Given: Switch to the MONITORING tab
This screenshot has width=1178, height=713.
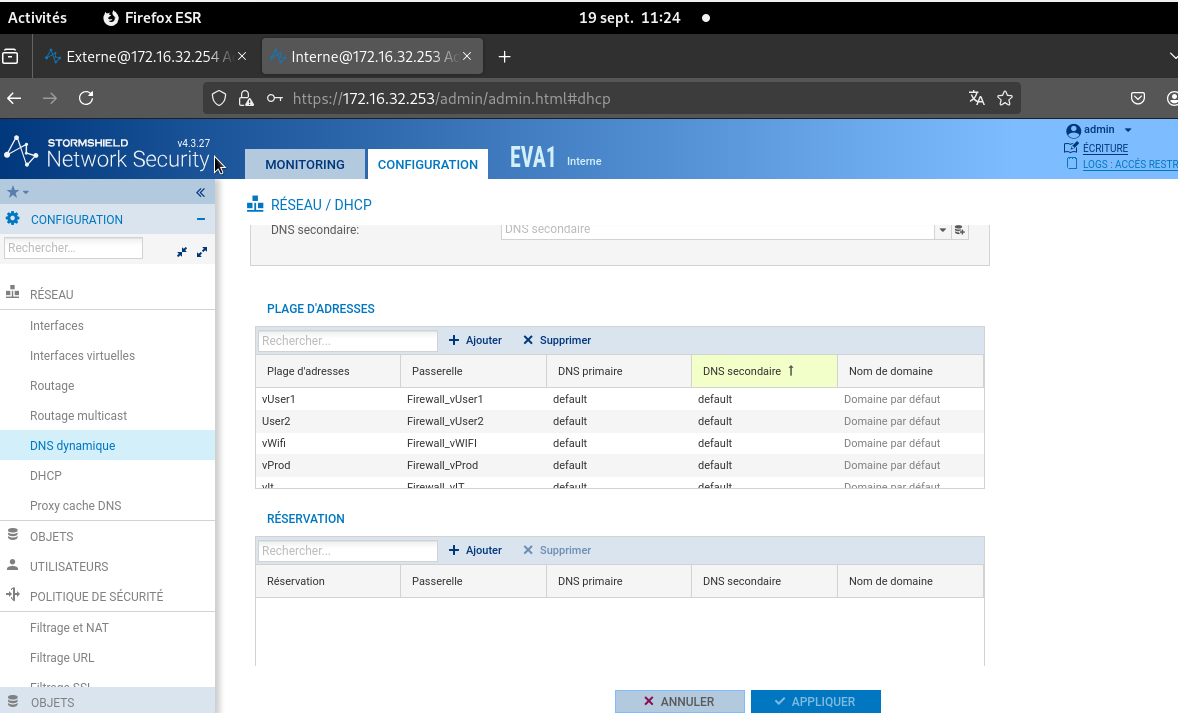Looking at the screenshot, I should click(304, 164).
